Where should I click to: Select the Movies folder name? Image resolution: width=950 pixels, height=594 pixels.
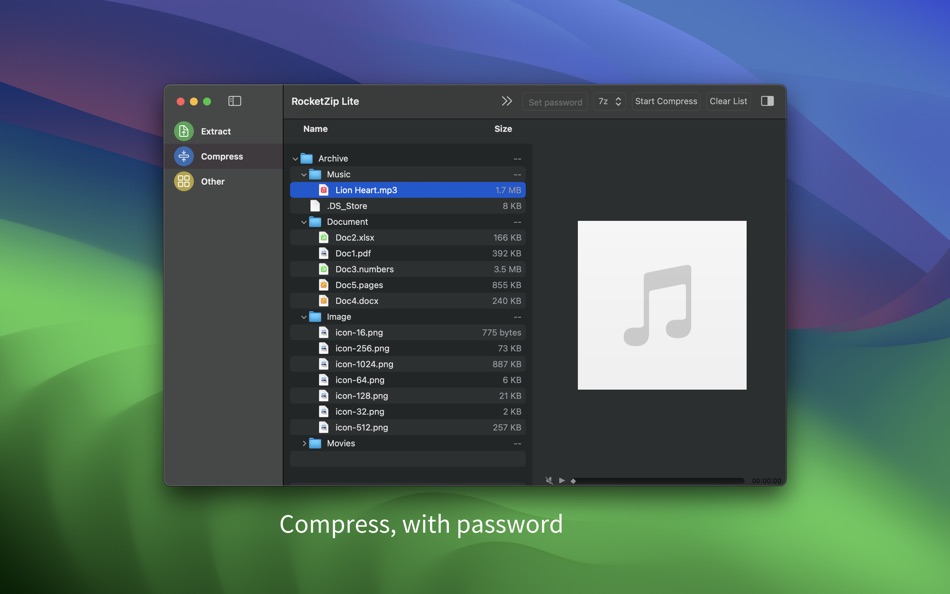pos(340,443)
